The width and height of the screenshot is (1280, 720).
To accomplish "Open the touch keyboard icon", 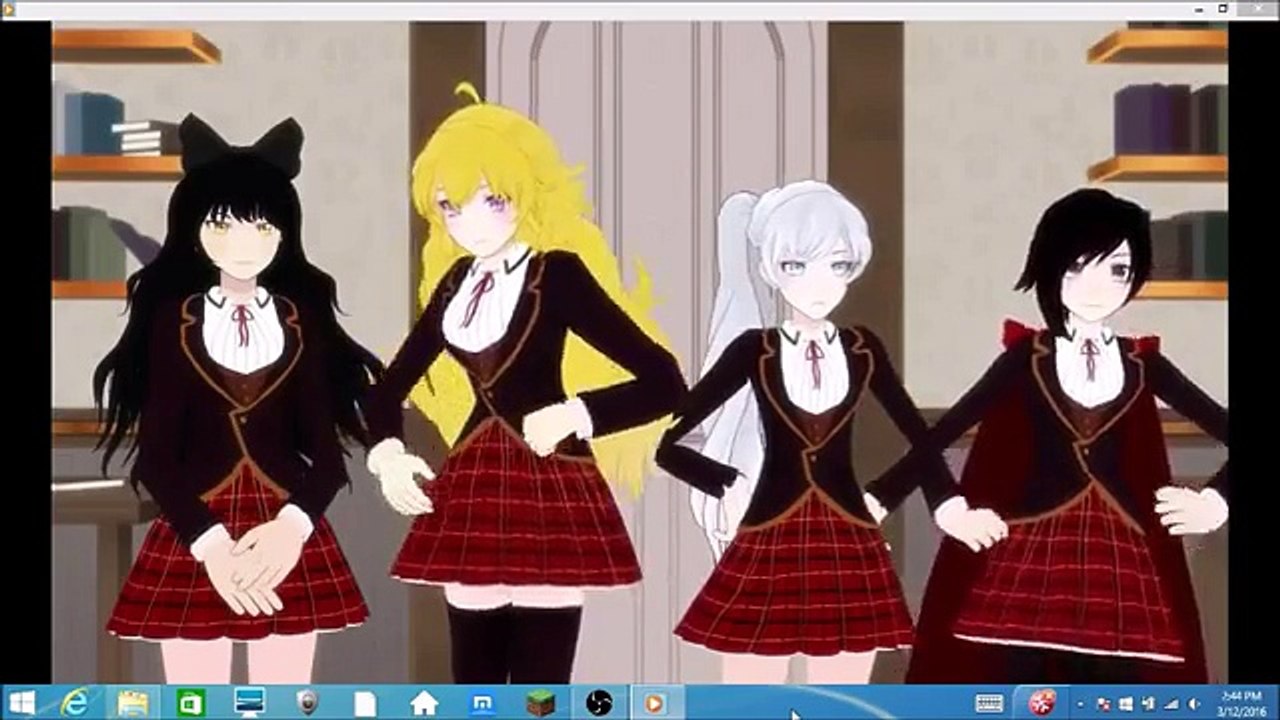I will tap(989, 703).
